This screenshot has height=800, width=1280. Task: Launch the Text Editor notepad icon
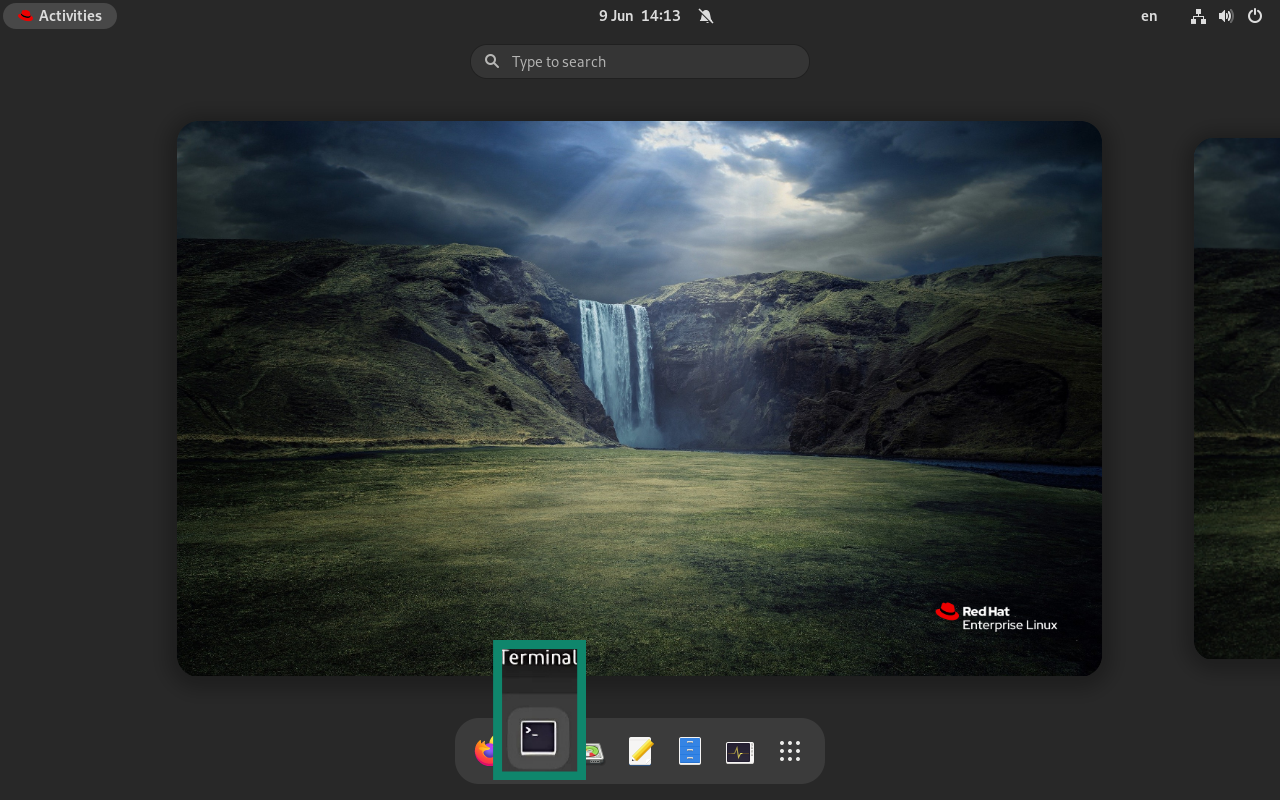pyautogui.click(x=640, y=751)
